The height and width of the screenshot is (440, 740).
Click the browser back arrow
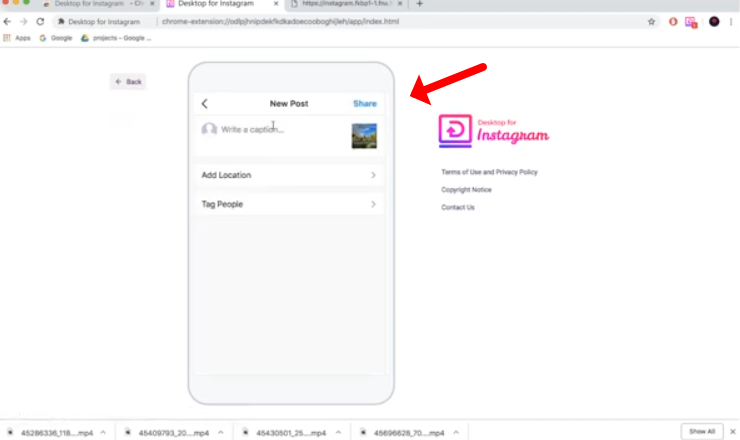point(7,22)
